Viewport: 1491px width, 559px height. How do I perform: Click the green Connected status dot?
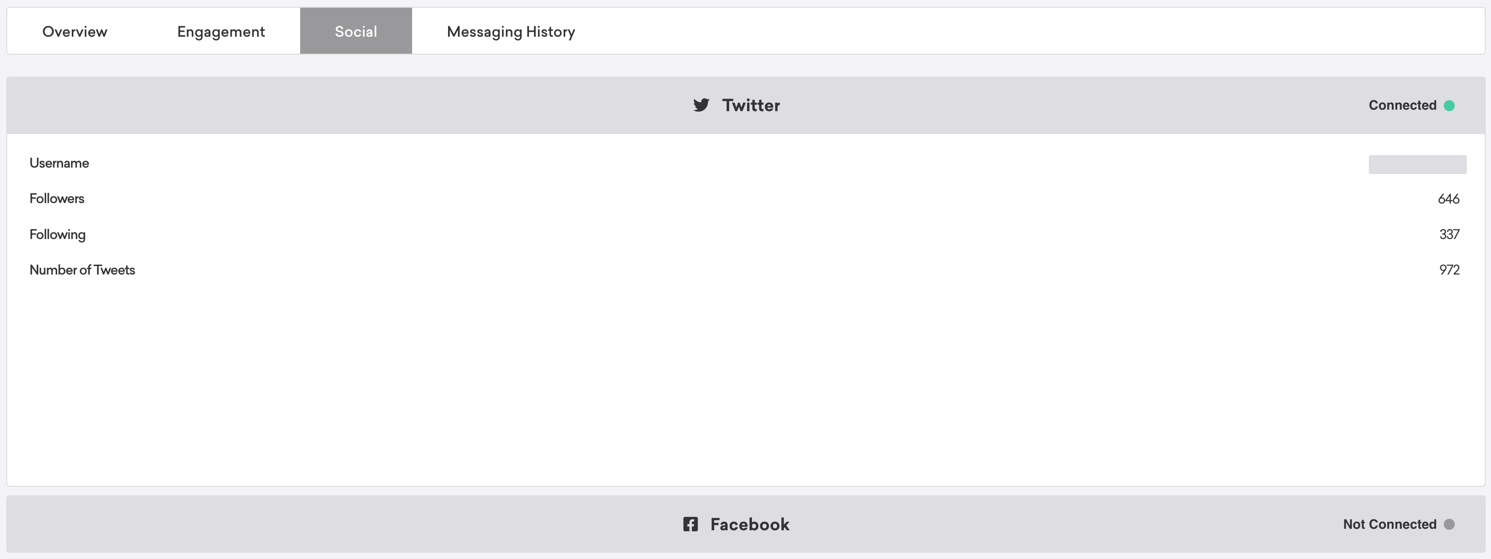pyautogui.click(x=1449, y=105)
